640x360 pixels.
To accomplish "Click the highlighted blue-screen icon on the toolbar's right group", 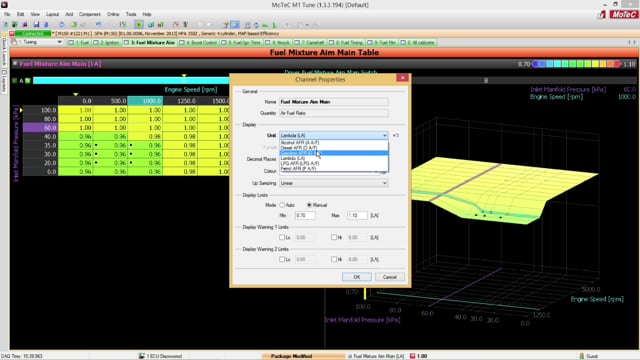I will point(235,25).
